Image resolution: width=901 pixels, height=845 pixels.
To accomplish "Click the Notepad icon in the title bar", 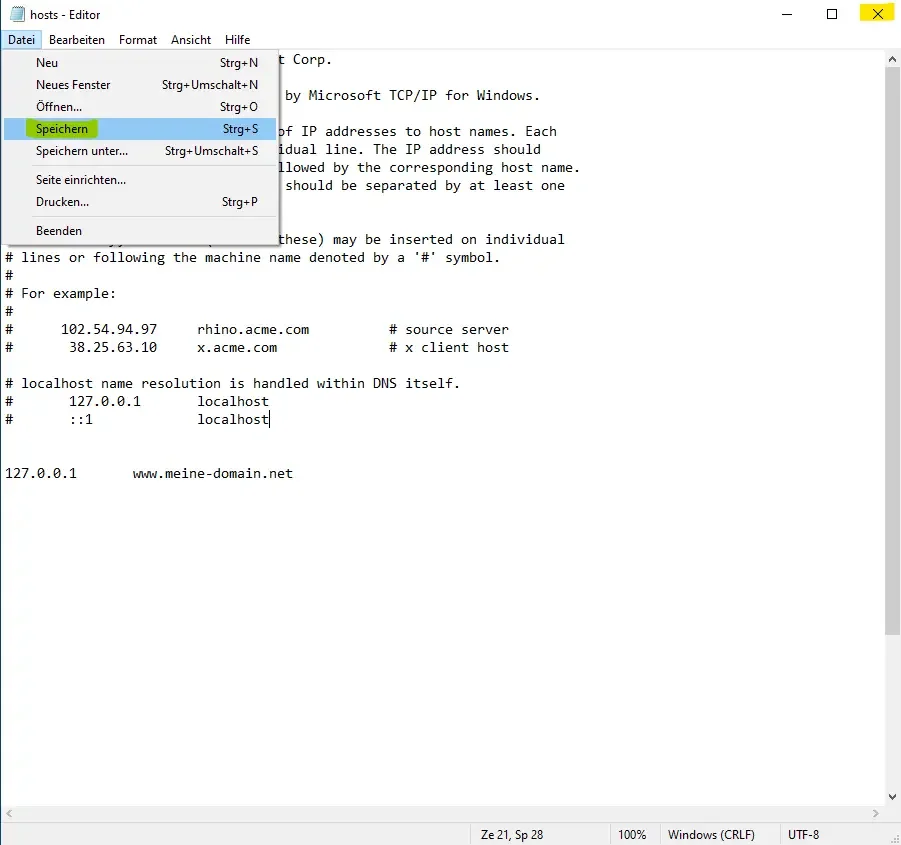I will (x=15, y=15).
